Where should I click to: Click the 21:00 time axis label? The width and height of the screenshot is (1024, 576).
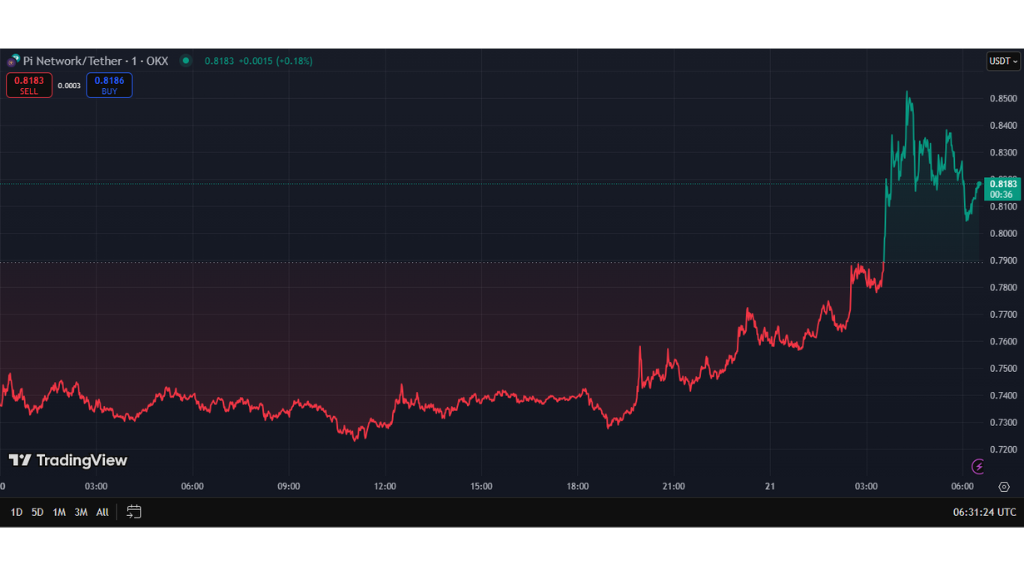coord(673,487)
